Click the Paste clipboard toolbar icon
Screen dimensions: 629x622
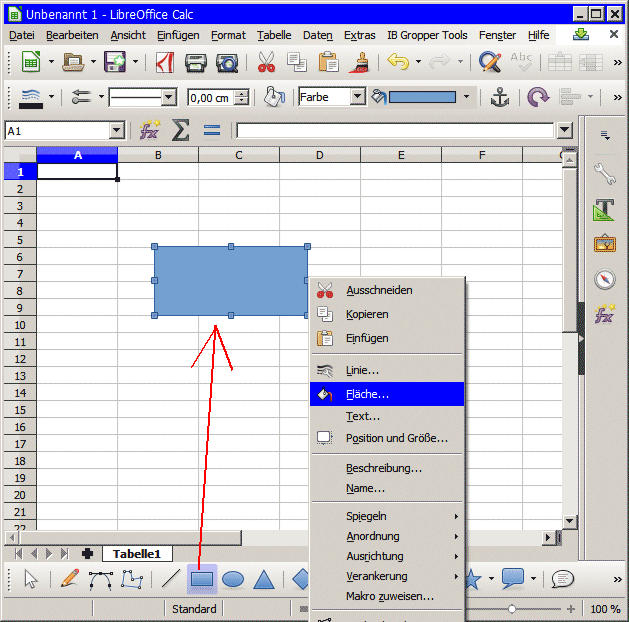328,62
